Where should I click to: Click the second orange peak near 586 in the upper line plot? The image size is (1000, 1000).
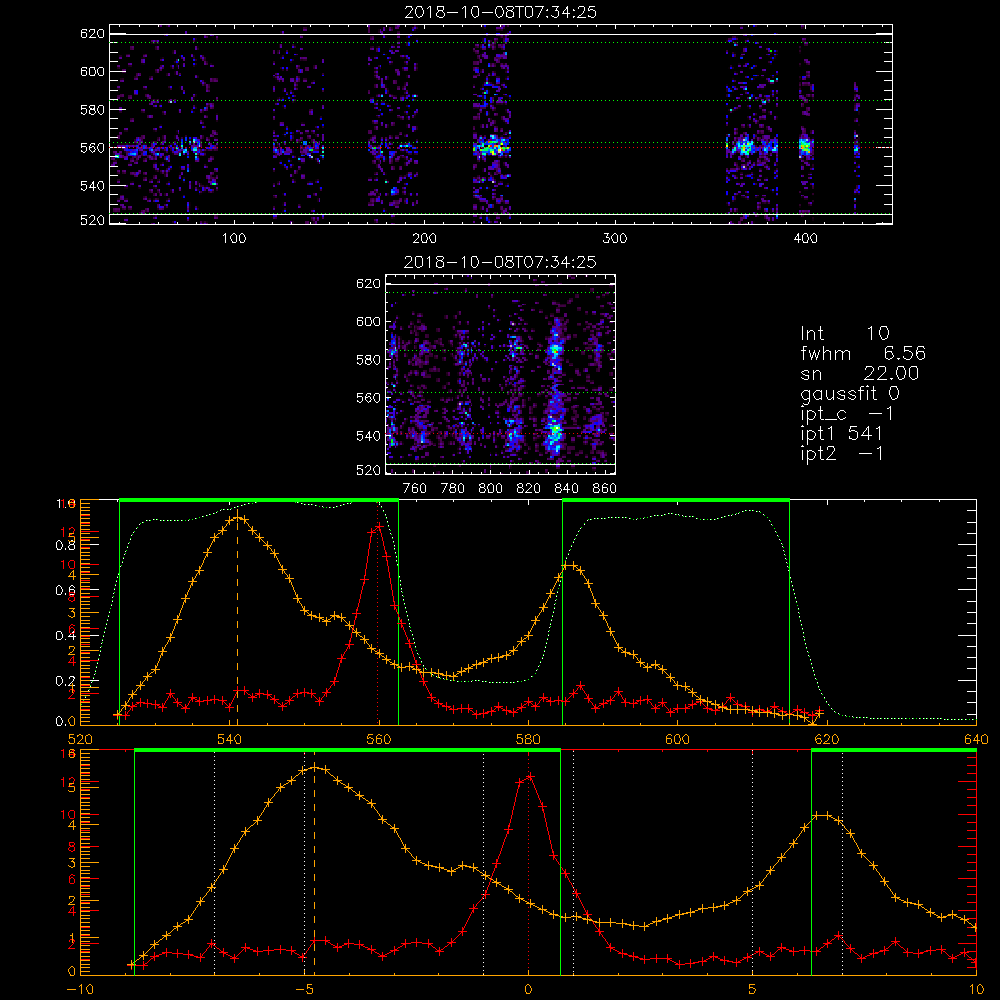[570, 565]
